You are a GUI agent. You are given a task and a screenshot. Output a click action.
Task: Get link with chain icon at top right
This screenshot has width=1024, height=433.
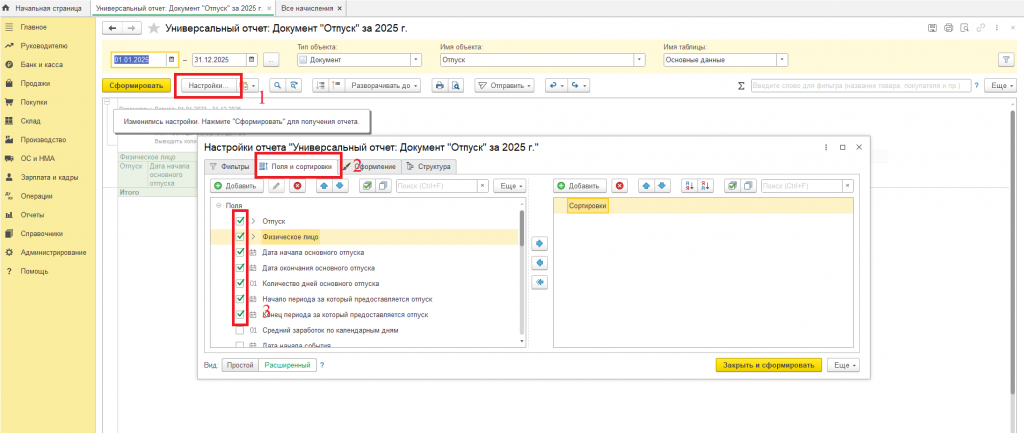(981, 28)
